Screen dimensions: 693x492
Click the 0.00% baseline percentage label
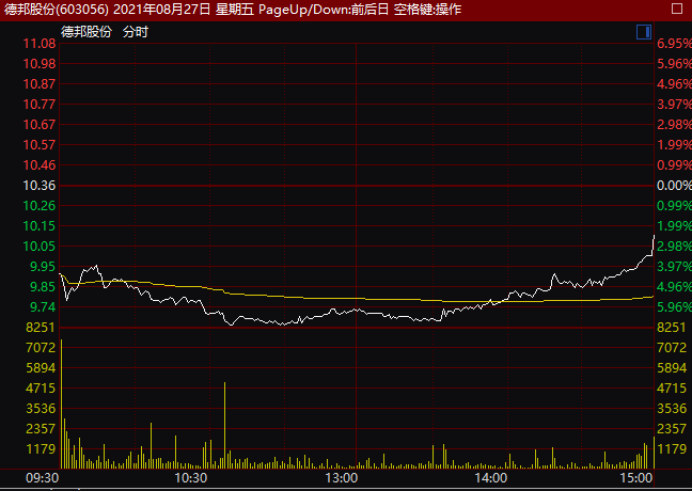coord(674,186)
